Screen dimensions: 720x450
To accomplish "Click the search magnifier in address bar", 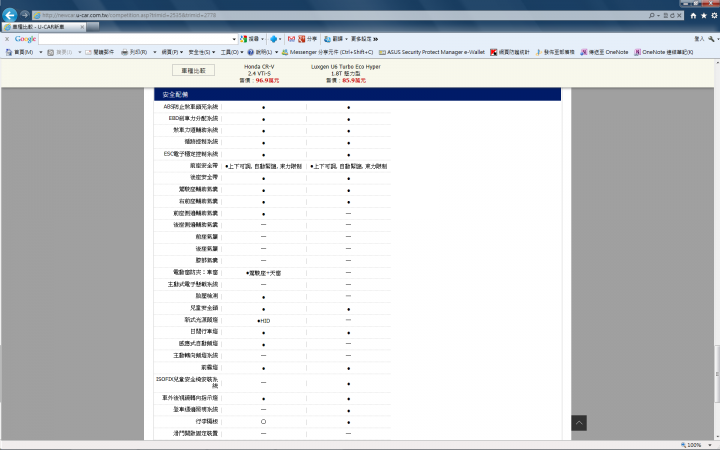I will [x=652, y=15].
